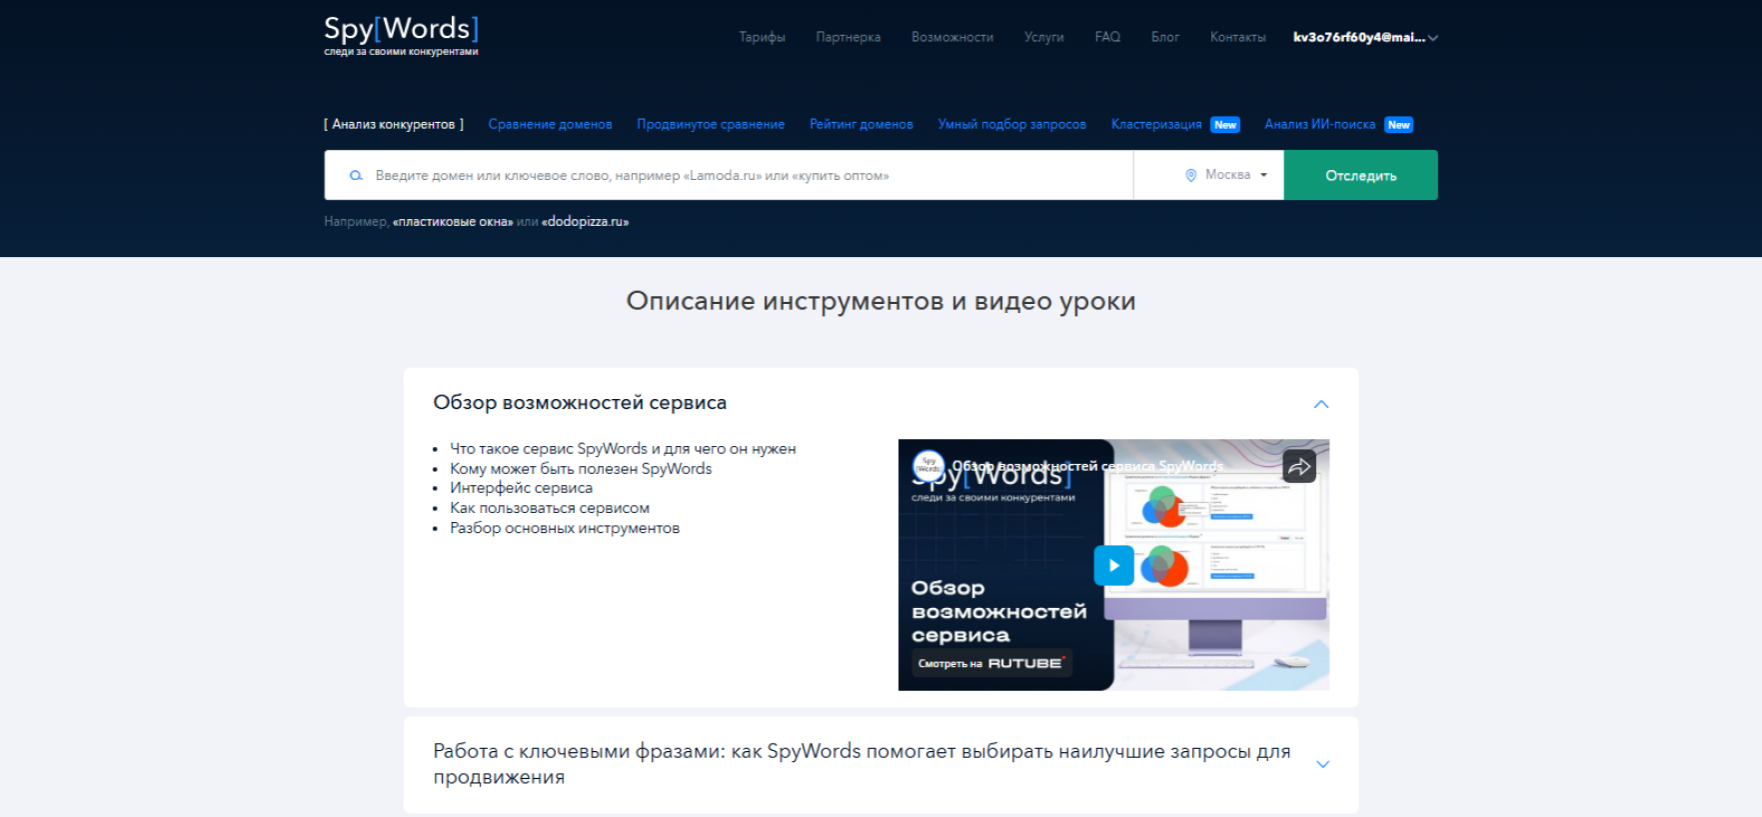
Task: Open the Блог menu item
Action: (x=1165, y=37)
